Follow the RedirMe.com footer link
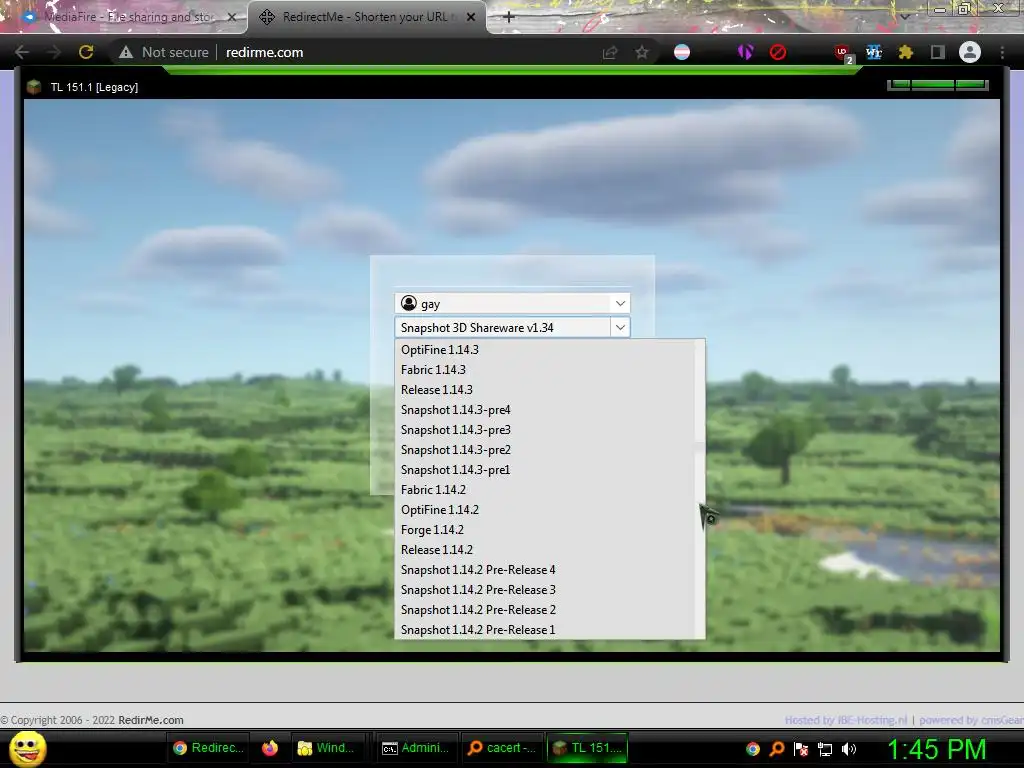 [x=151, y=720]
